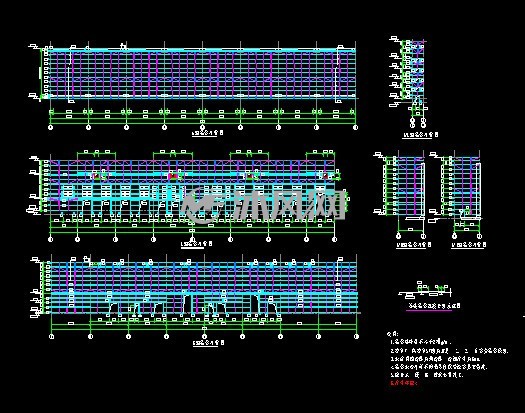This screenshot has height=413, width=525.
Task: Select the right of the two paired side elevations
Action: tap(456, 195)
